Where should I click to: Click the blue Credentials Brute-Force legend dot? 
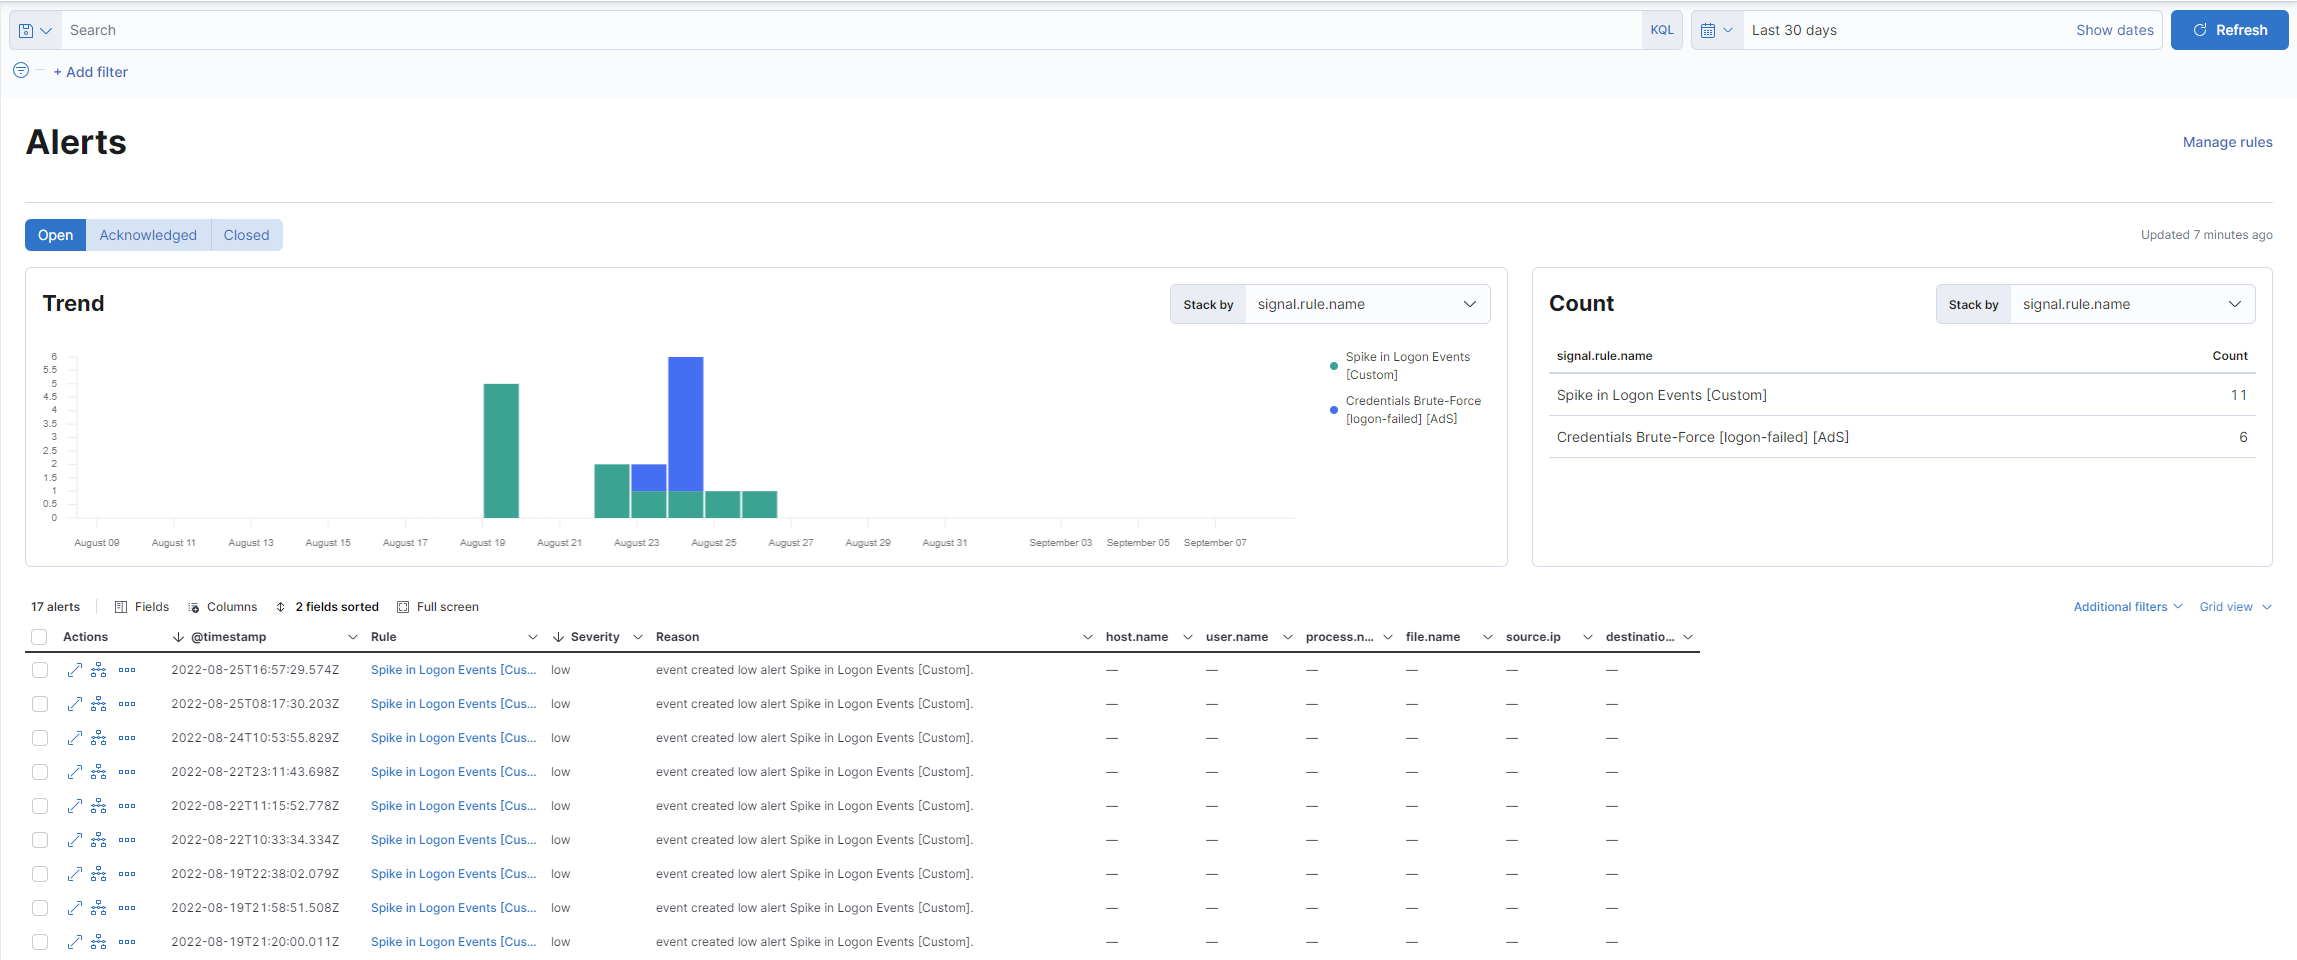tap(1334, 410)
